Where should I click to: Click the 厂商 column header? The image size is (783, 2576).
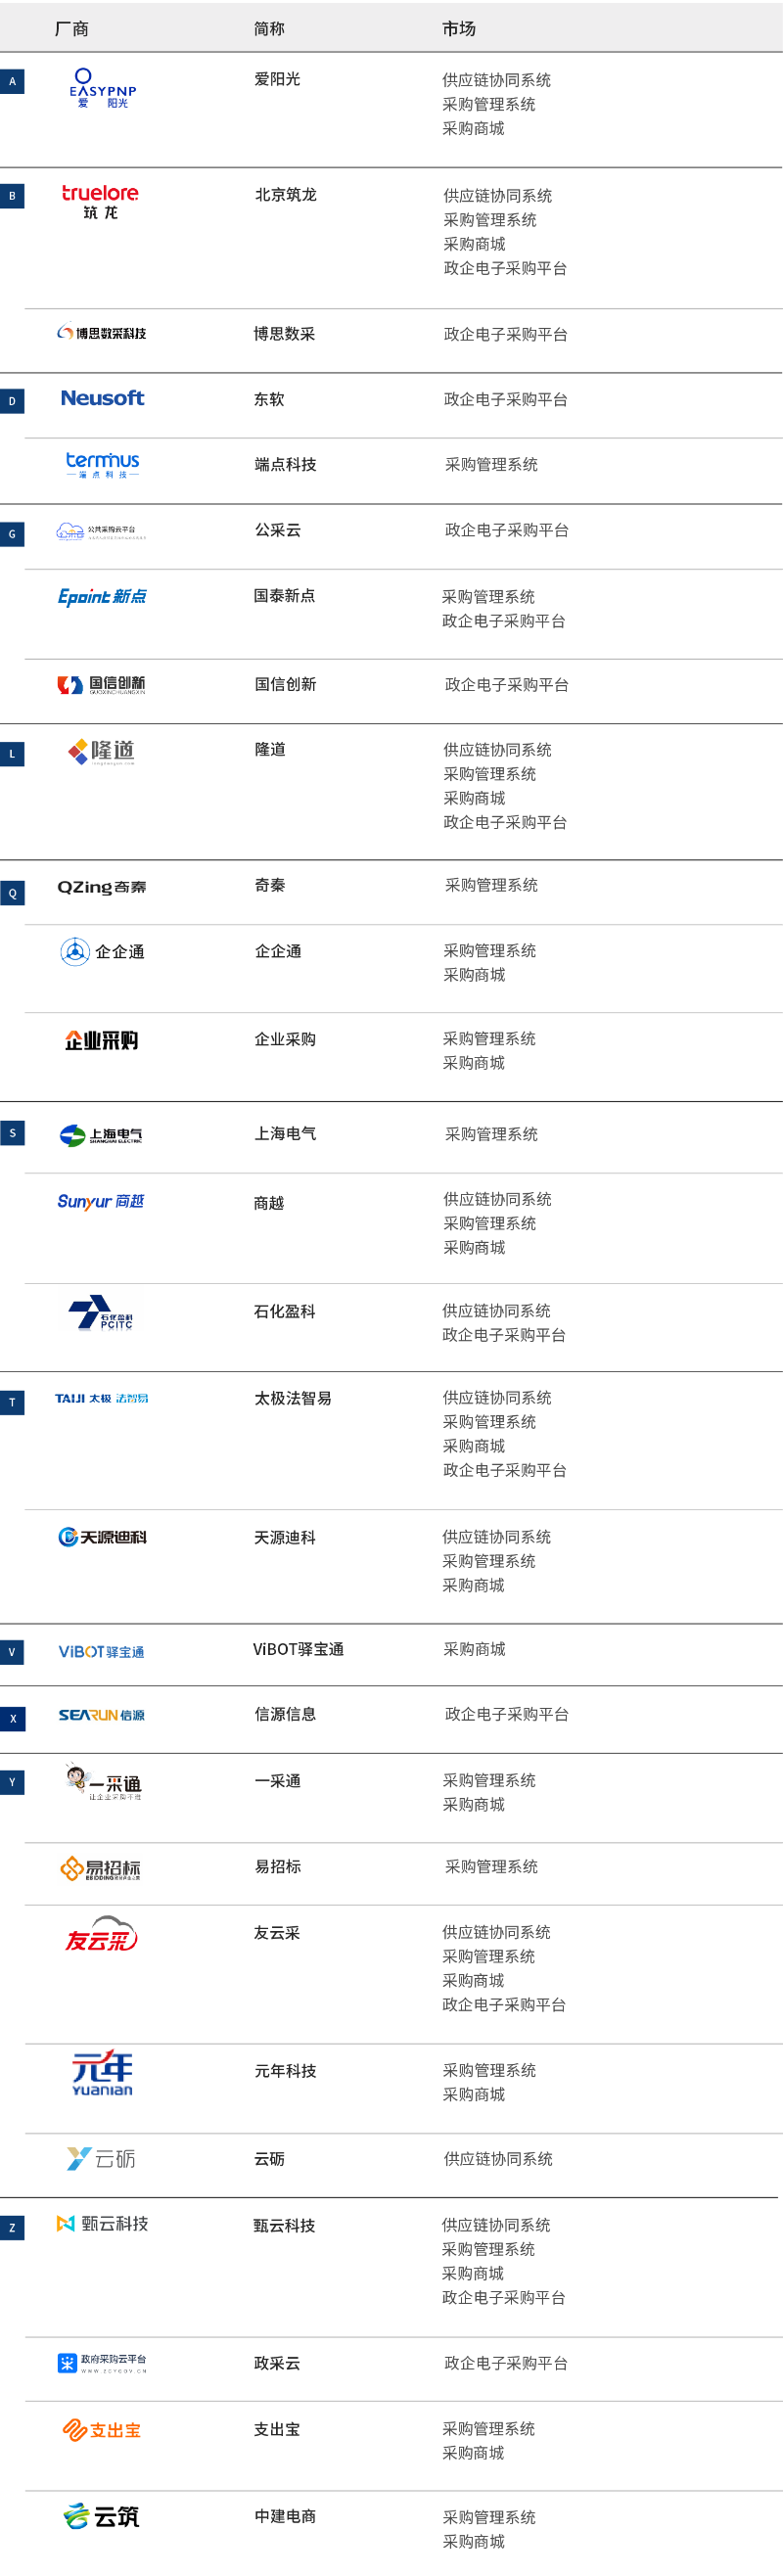coord(71,29)
